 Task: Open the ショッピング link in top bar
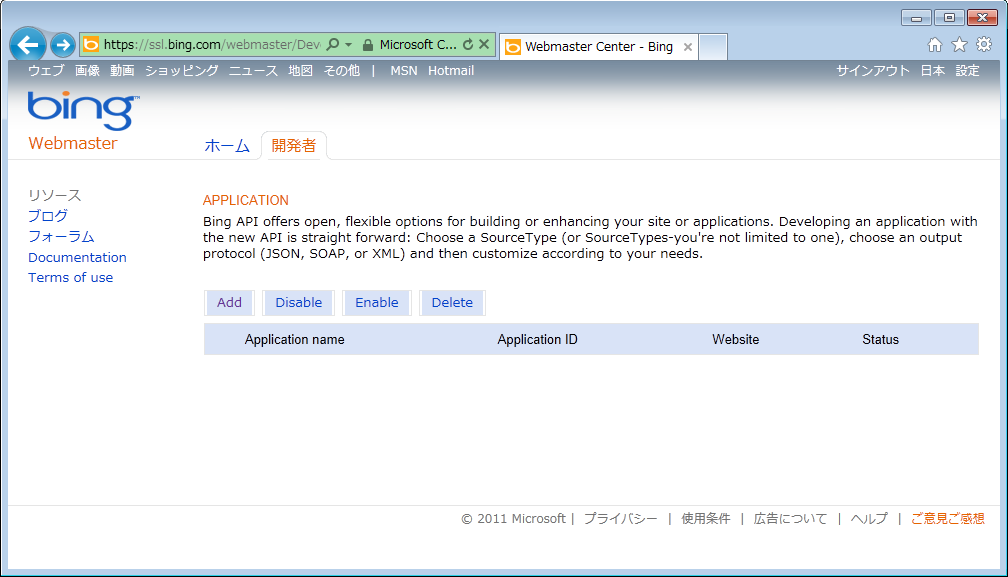click(182, 71)
